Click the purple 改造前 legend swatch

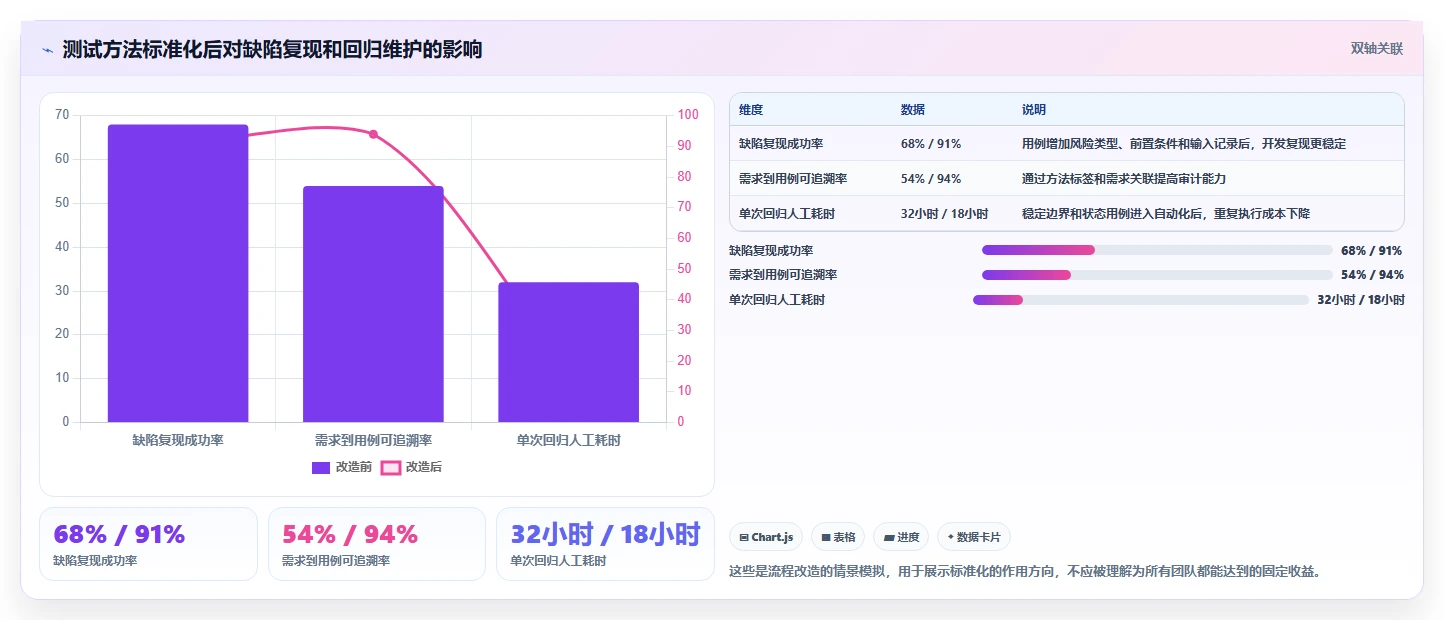(x=321, y=467)
